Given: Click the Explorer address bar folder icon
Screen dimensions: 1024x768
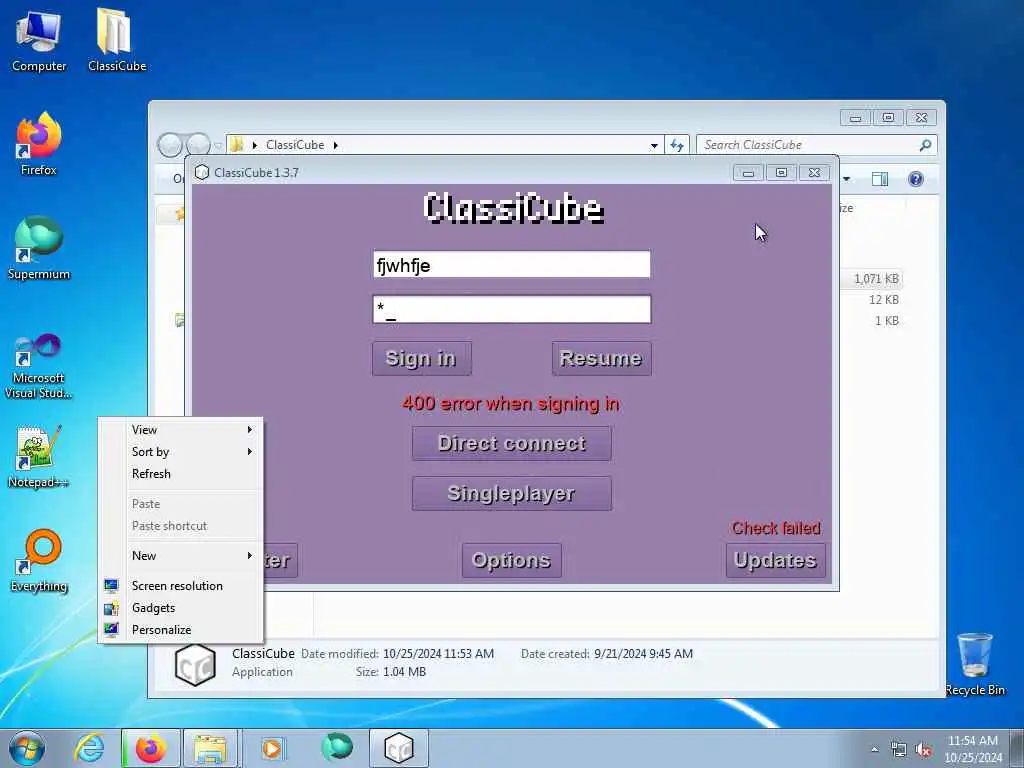Looking at the screenshot, I should tap(238, 145).
